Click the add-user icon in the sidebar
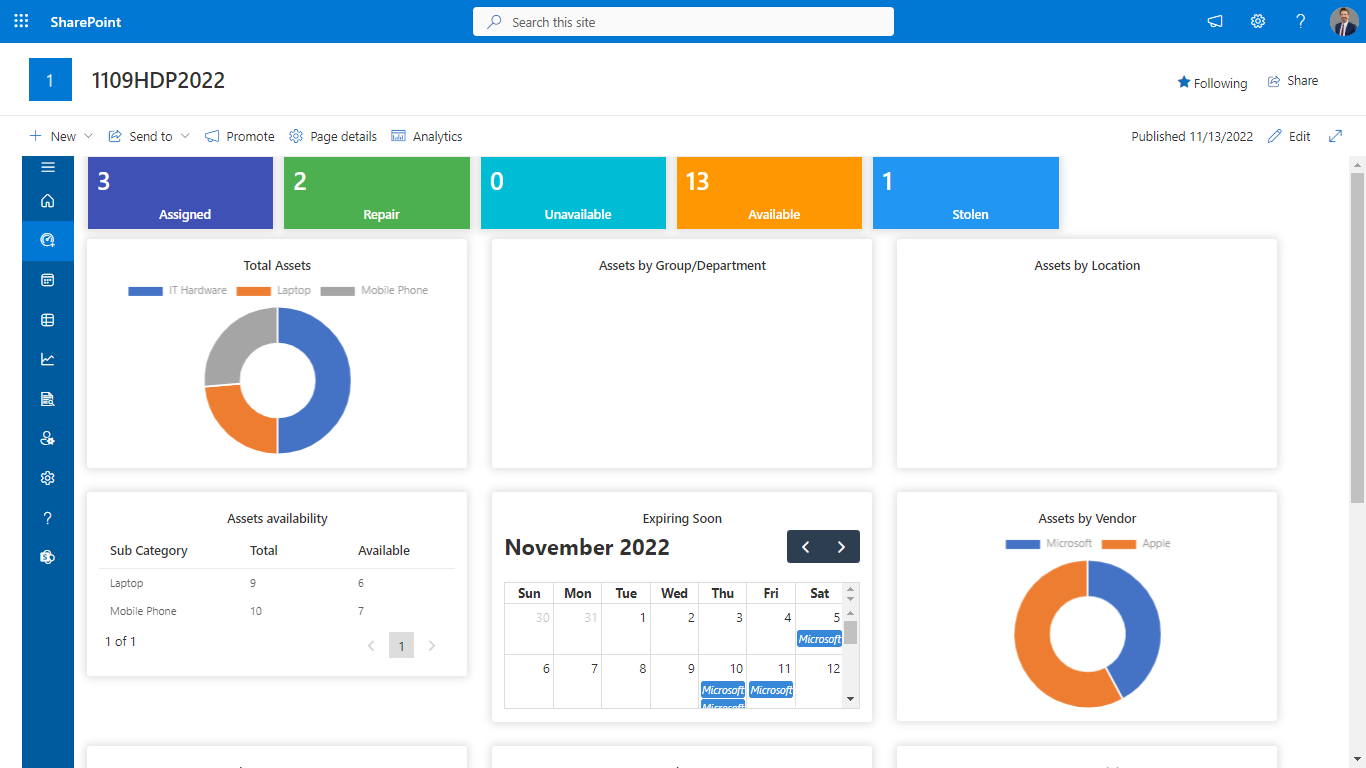Screen dimensions: 1366x768 pos(47,438)
